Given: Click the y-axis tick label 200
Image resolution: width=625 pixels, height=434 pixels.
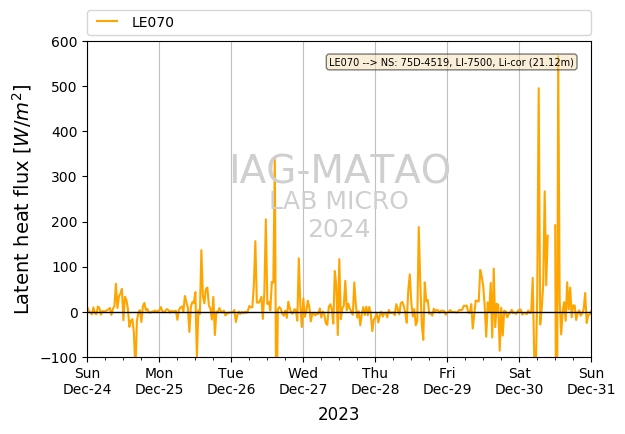Looking at the screenshot, I should [64, 222].
